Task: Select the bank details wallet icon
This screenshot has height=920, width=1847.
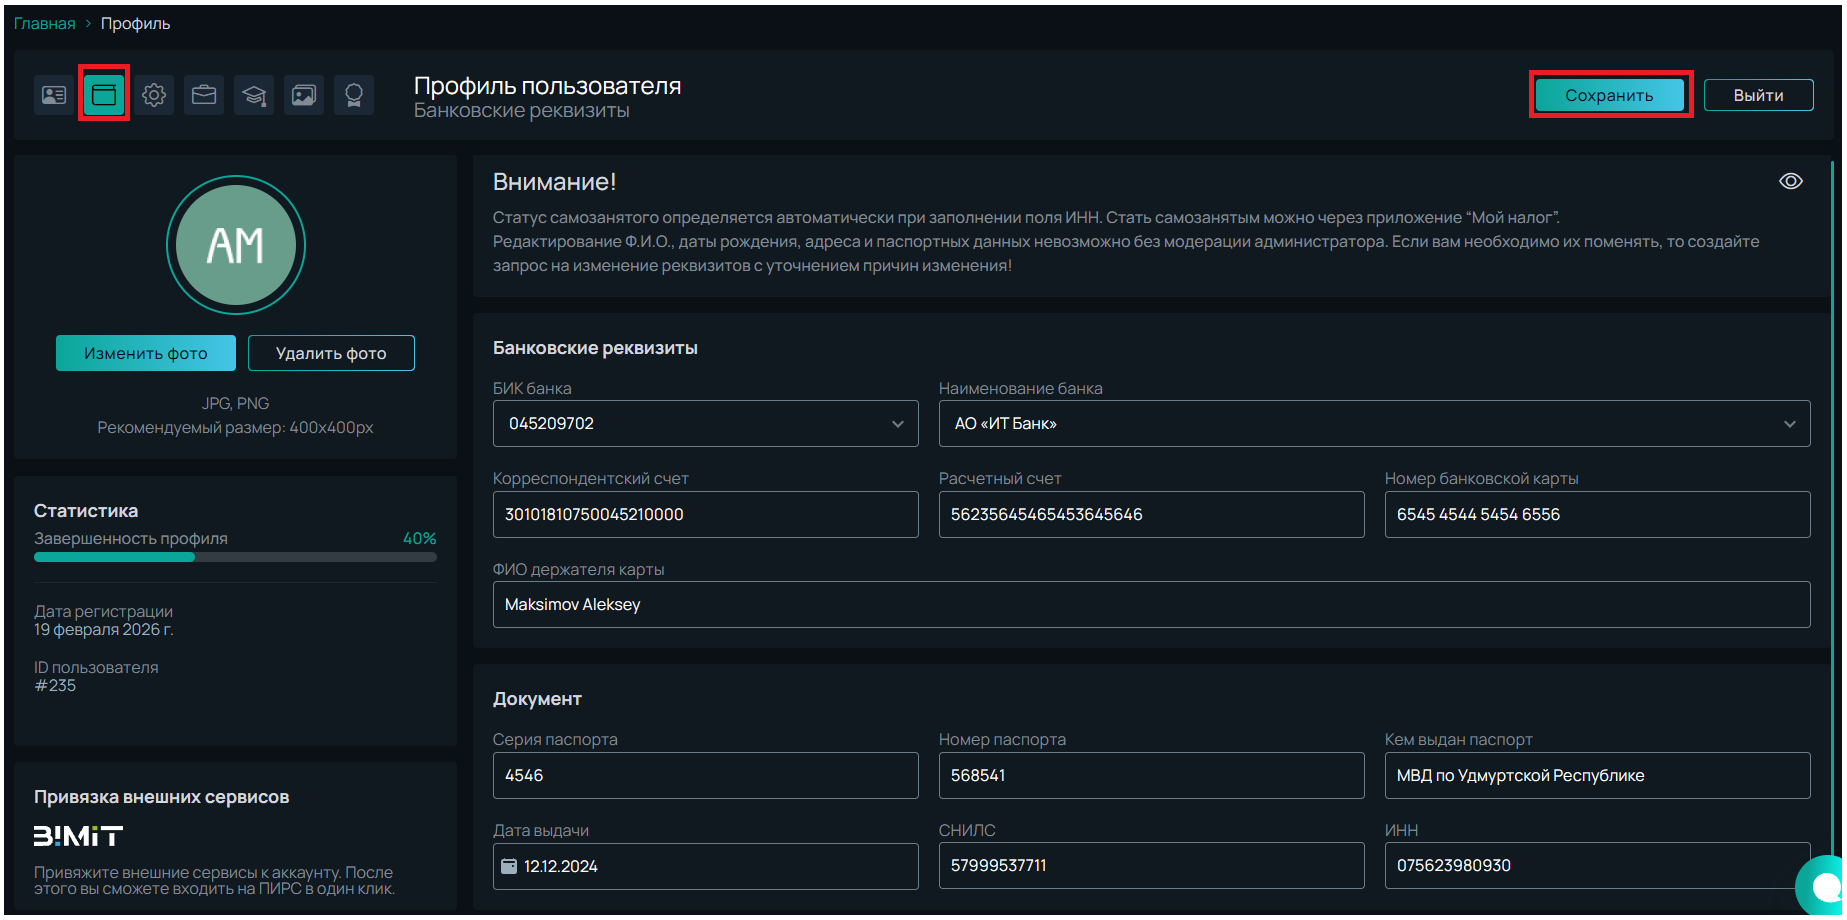Action: [x=104, y=95]
